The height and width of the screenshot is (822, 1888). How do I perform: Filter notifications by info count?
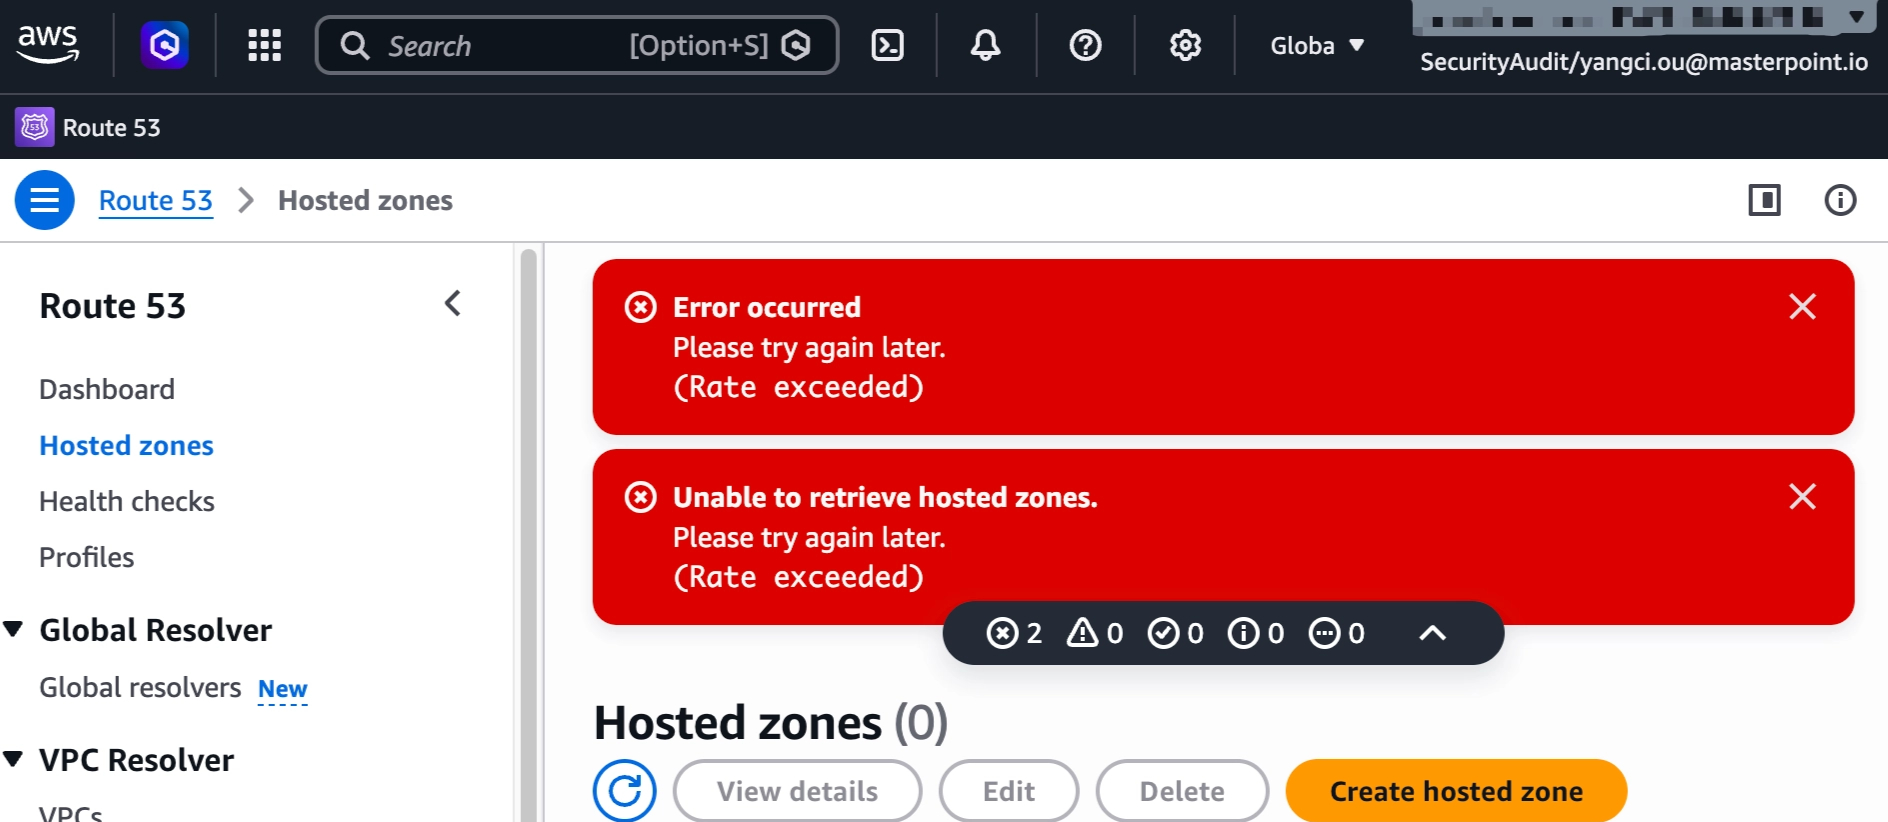(1256, 633)
